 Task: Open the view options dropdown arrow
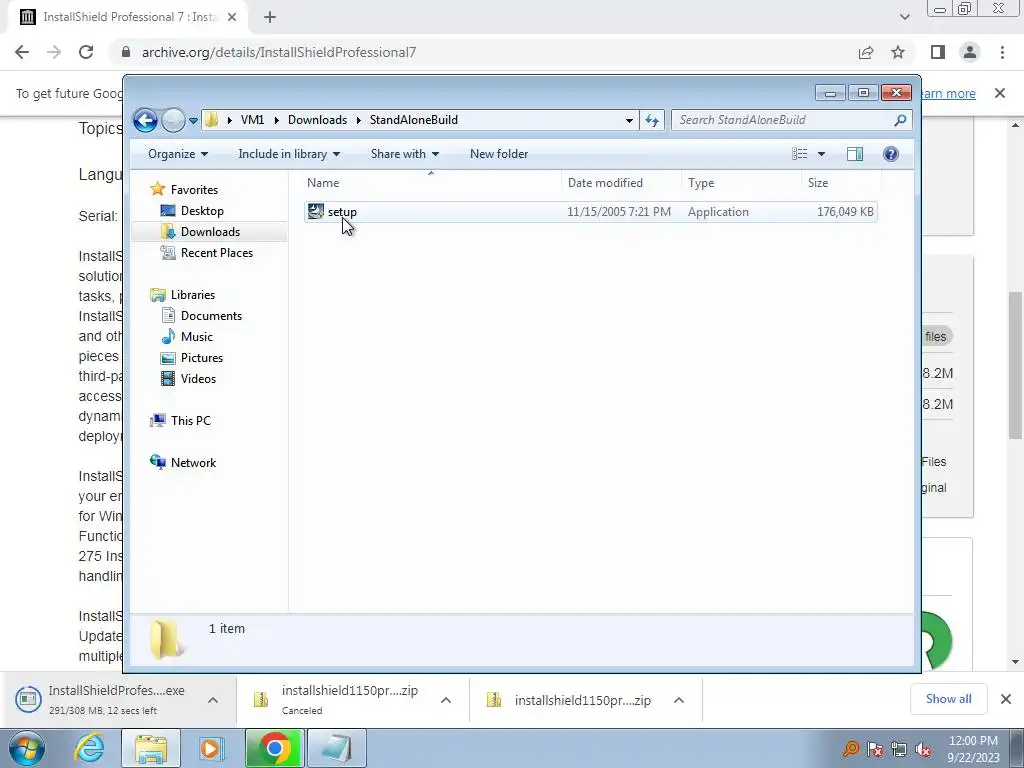point(822,154)
